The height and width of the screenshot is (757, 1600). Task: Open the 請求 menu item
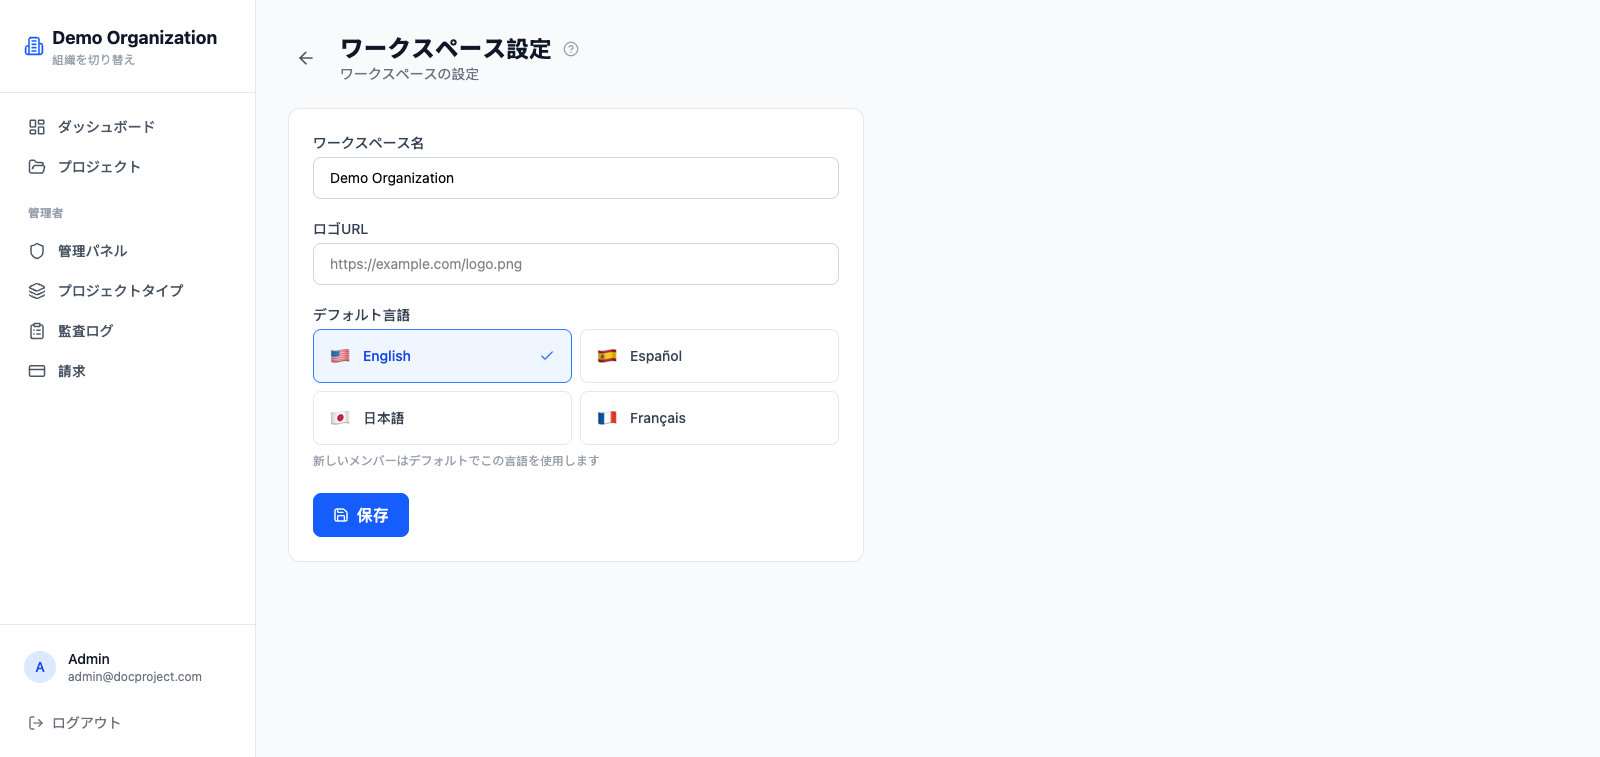(127, 371)
